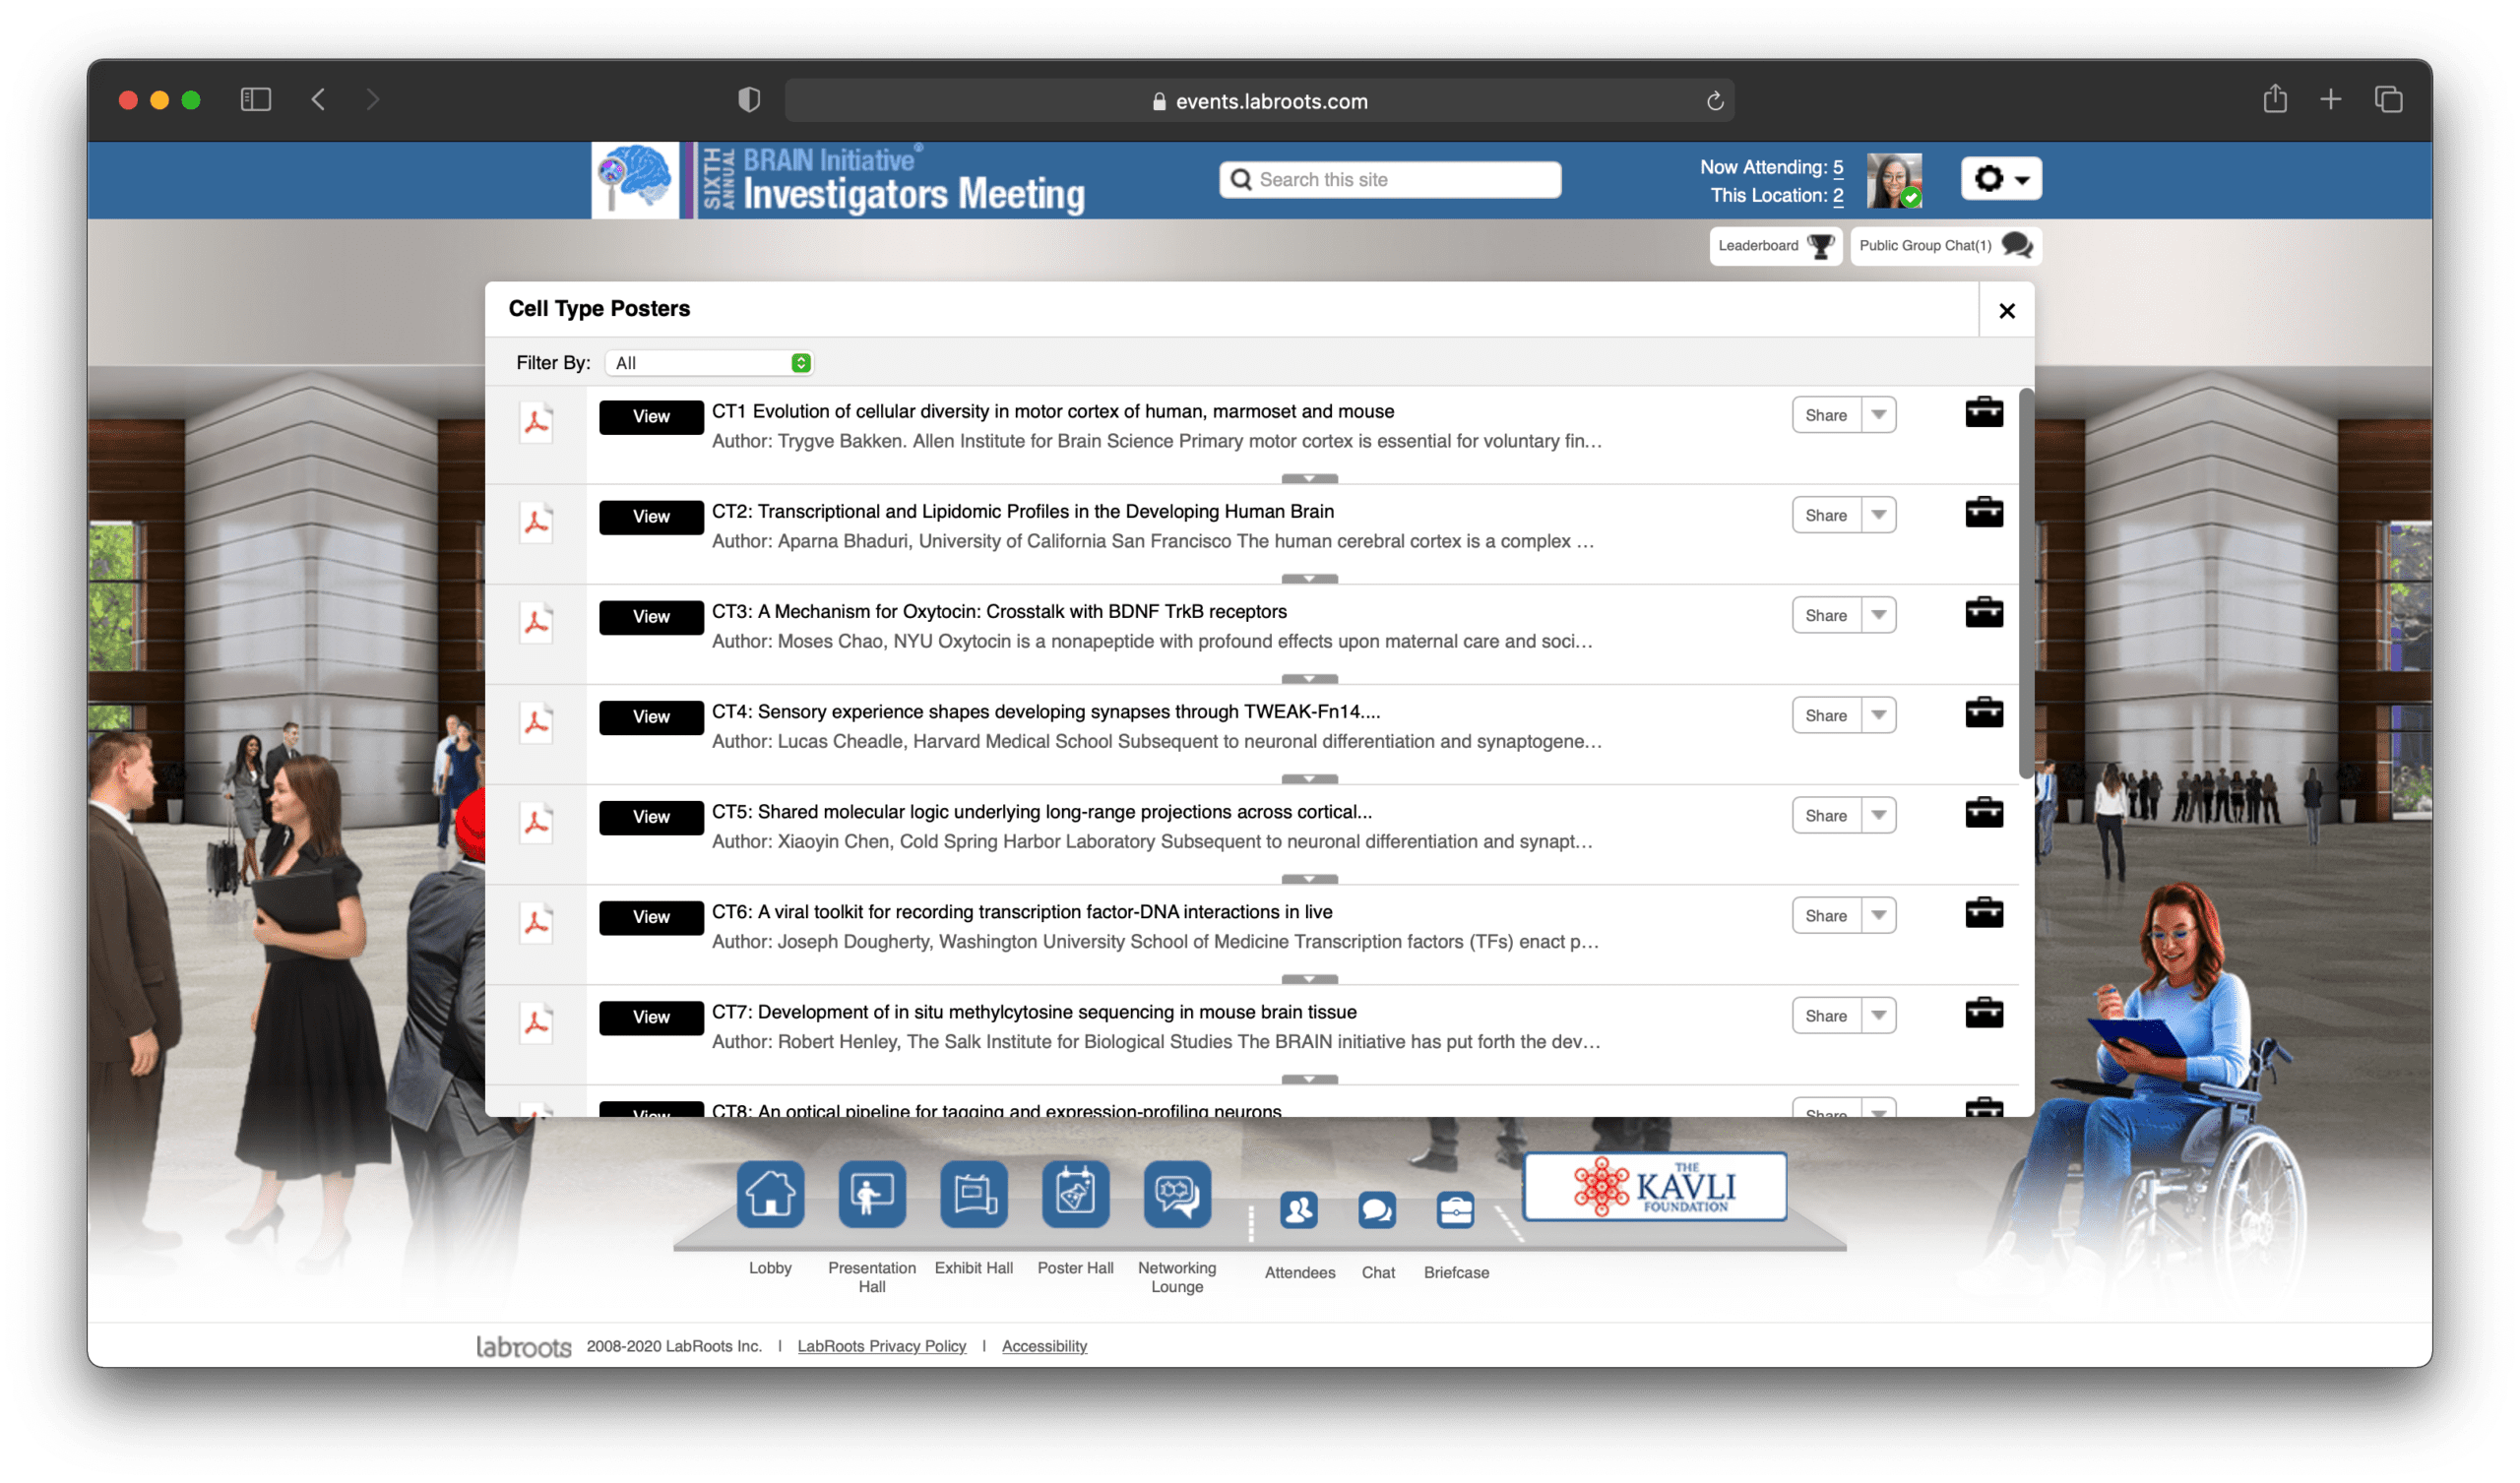Open PDF icon for CT3 Oxytocin poster
Screen dimensions: 2520x1483
point(537,622)
